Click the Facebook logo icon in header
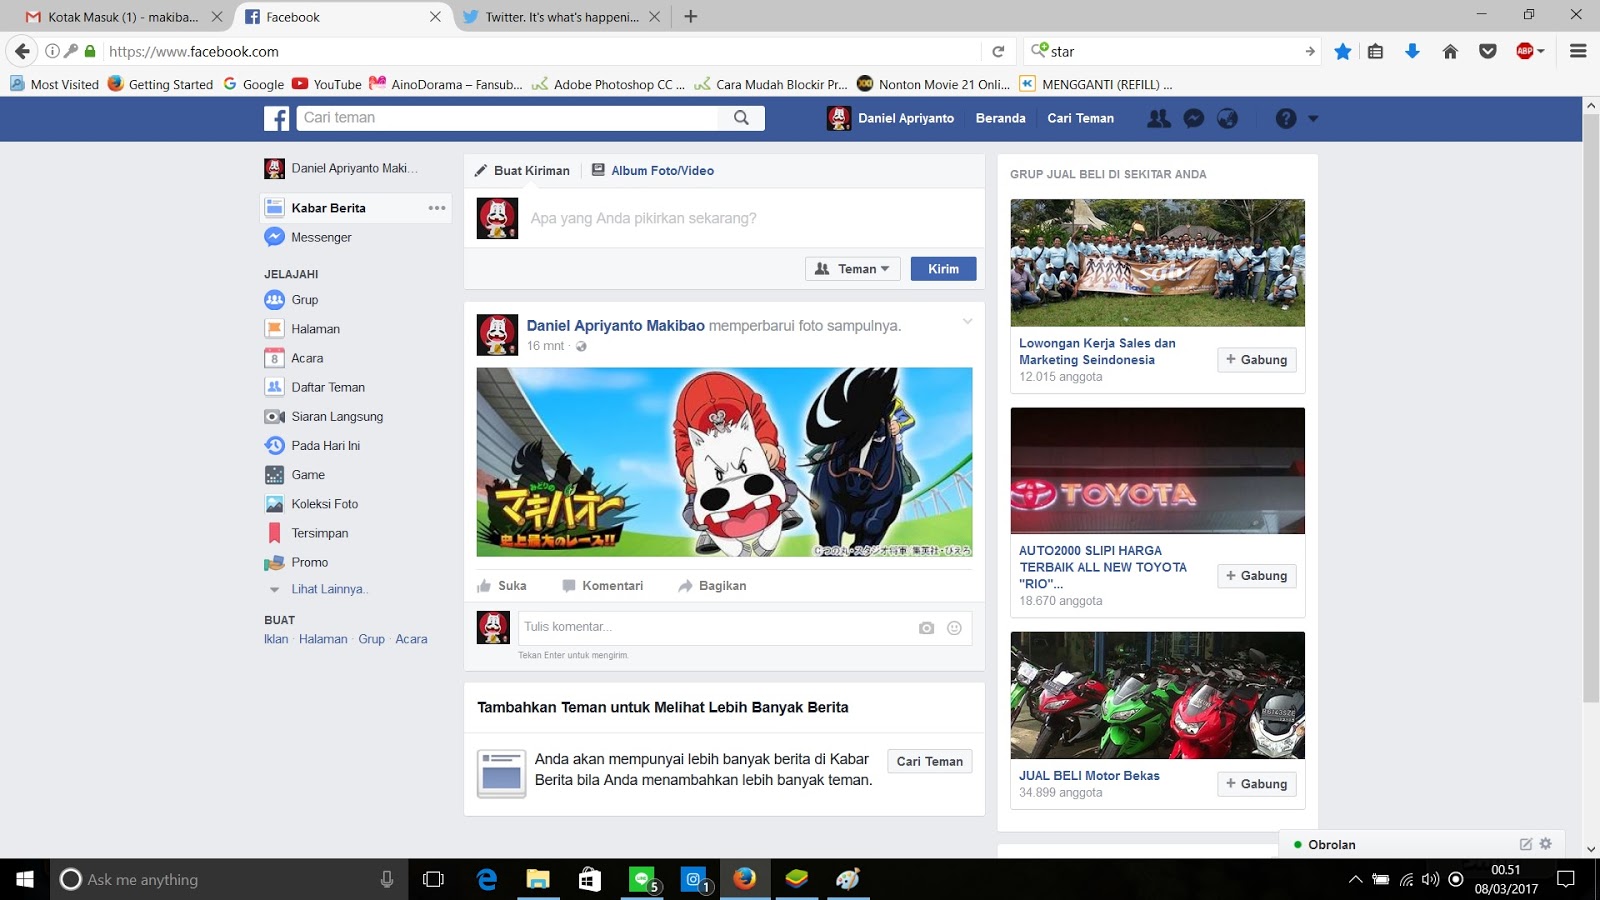The width and height of the screenshot is (1600, 900). [277, 118]
